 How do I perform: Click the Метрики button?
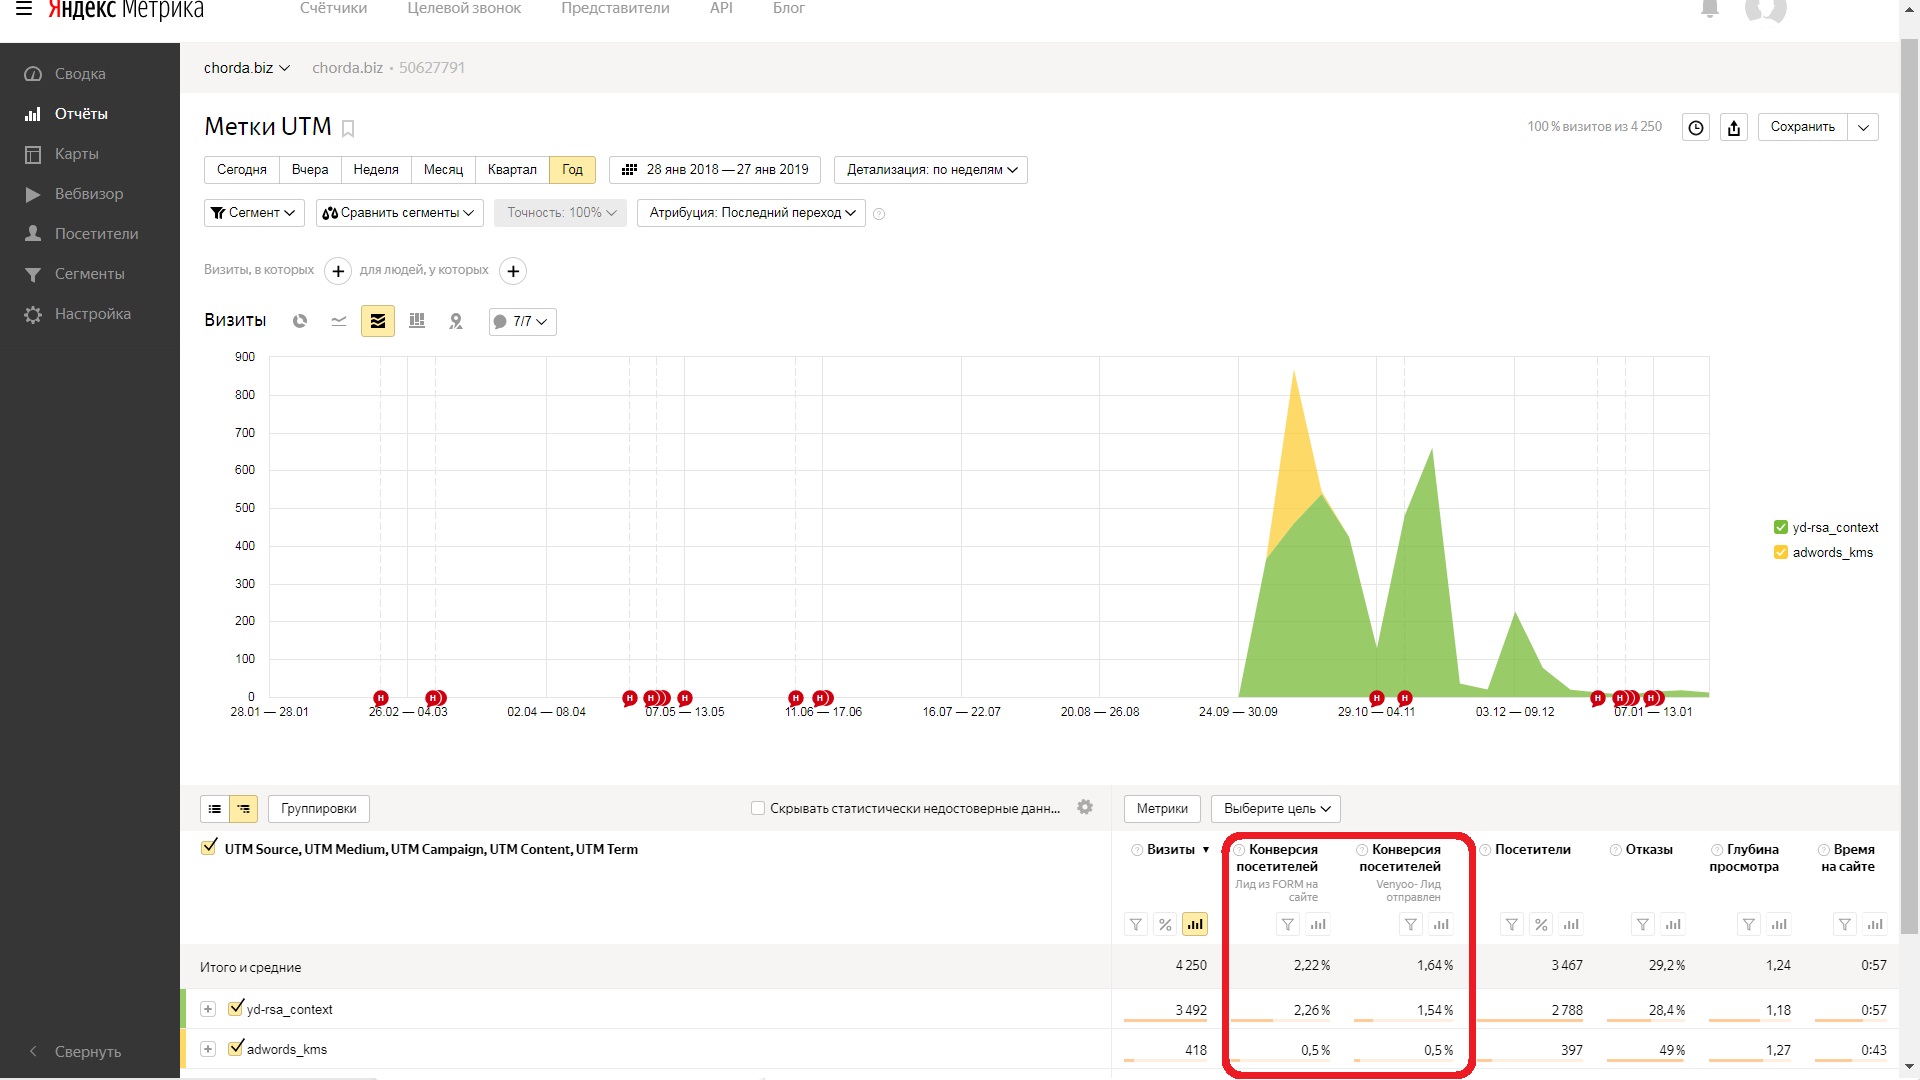click(x=1162, y=808)
